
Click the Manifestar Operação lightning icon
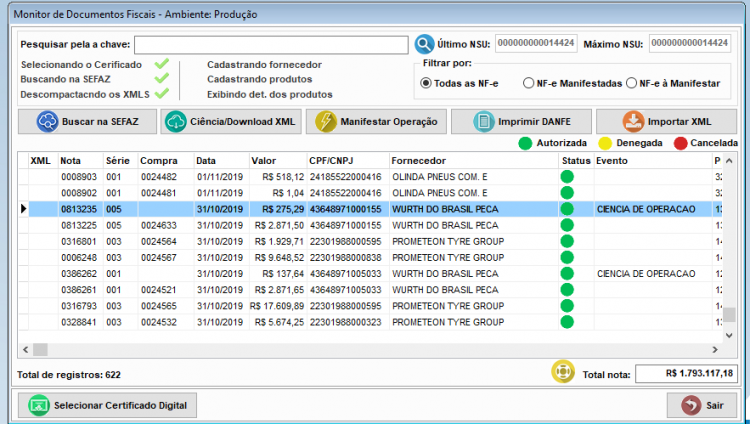325,122
